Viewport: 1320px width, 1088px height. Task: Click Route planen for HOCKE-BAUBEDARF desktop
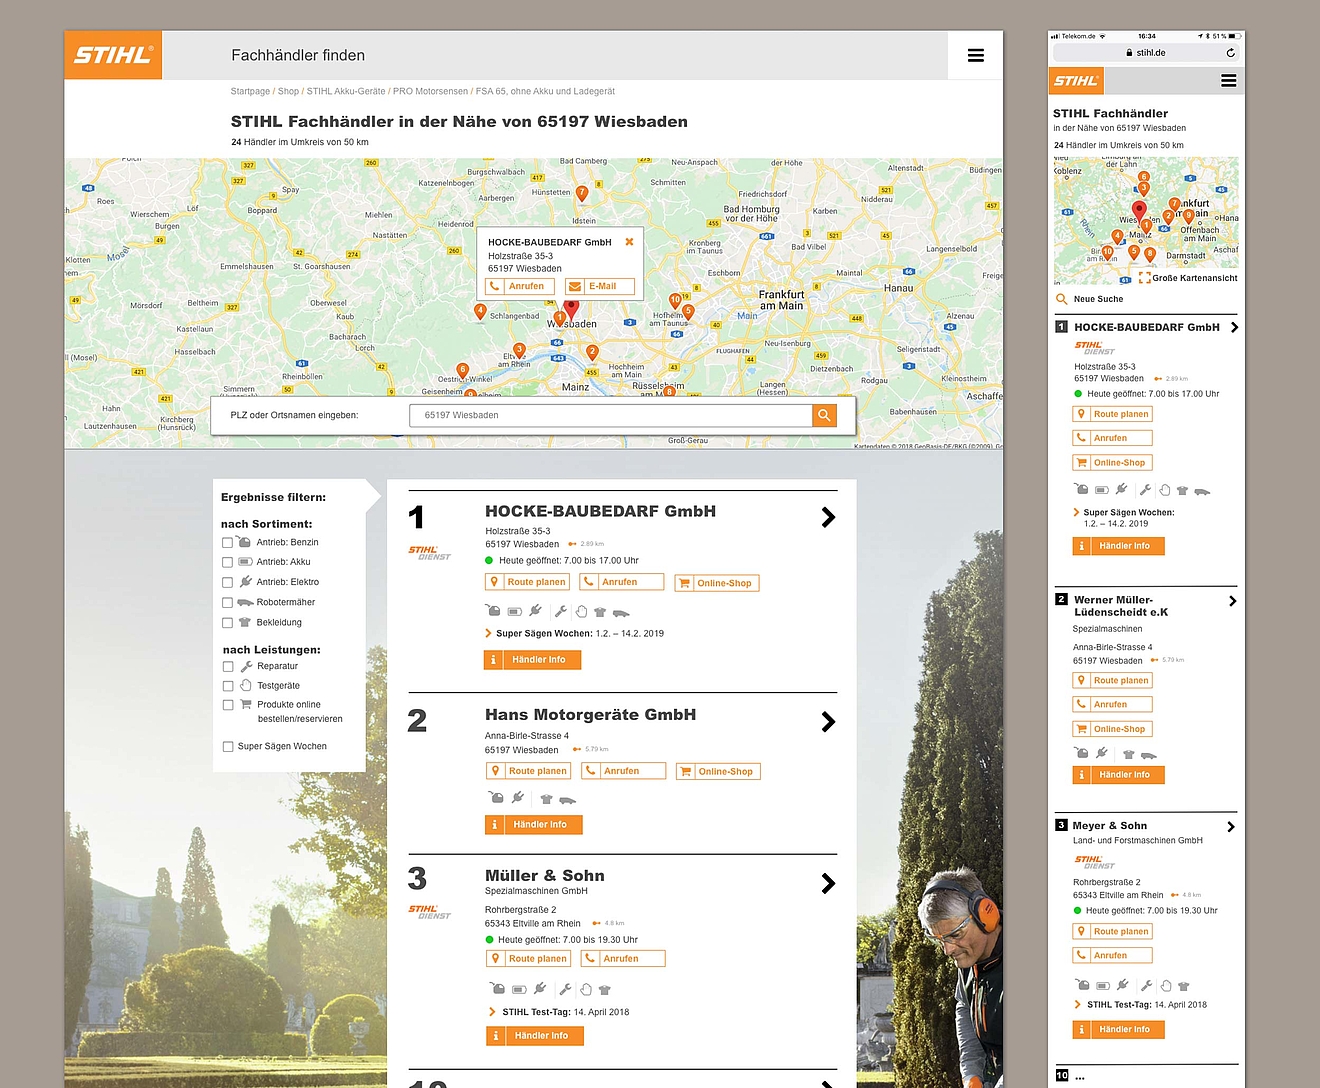tap(527, 582)
